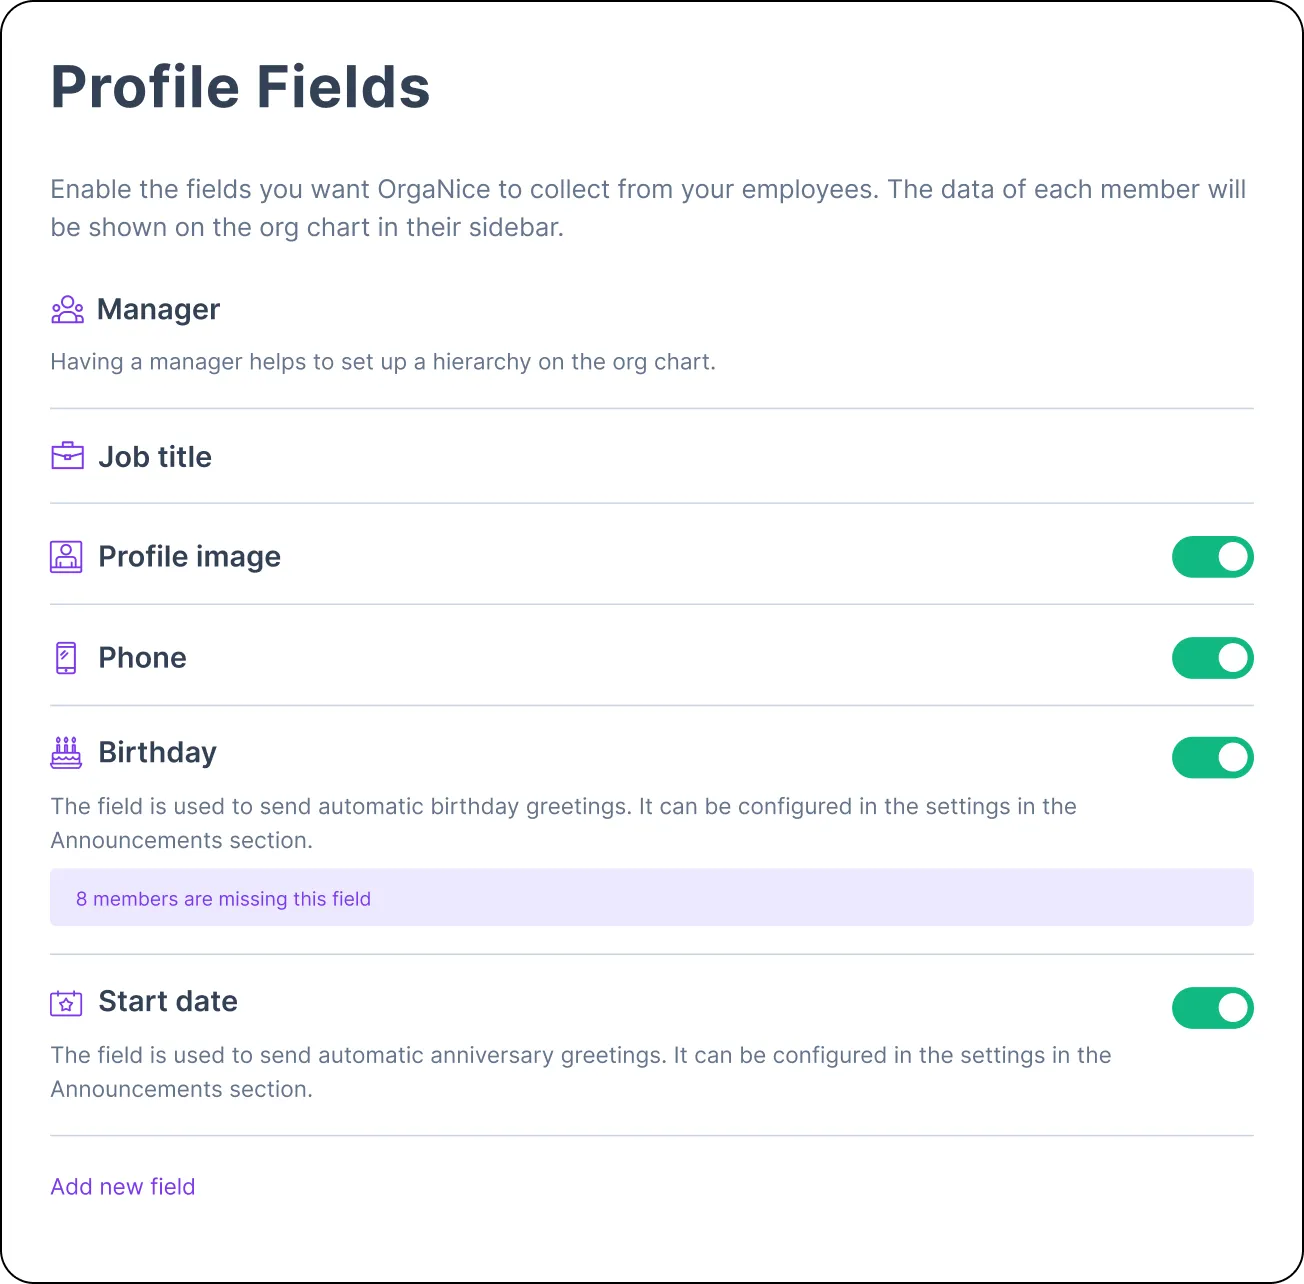Turn off the Phone field toggle

pyautogui.click(x=1212, y=658)
